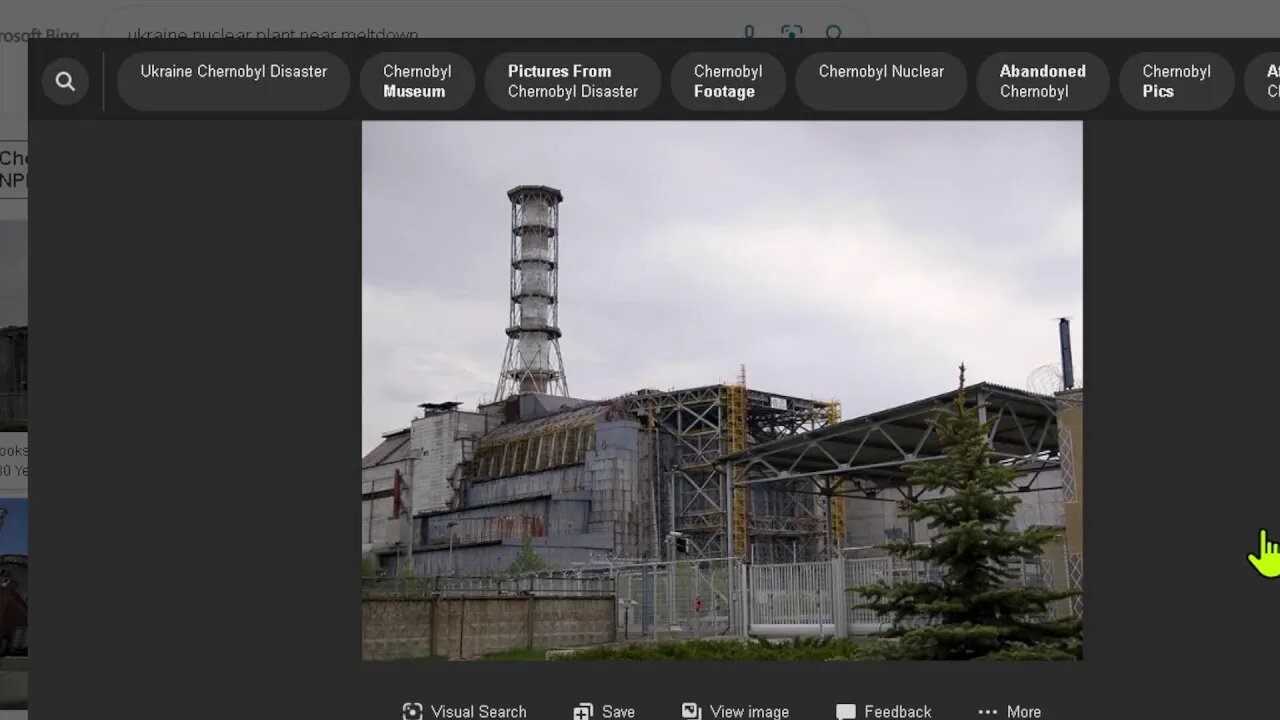Image resolution: width=1280 pixels, height=720 pixels.
Task: Click the microphone icon in Bing search bar
Action: tap(749, 33)
